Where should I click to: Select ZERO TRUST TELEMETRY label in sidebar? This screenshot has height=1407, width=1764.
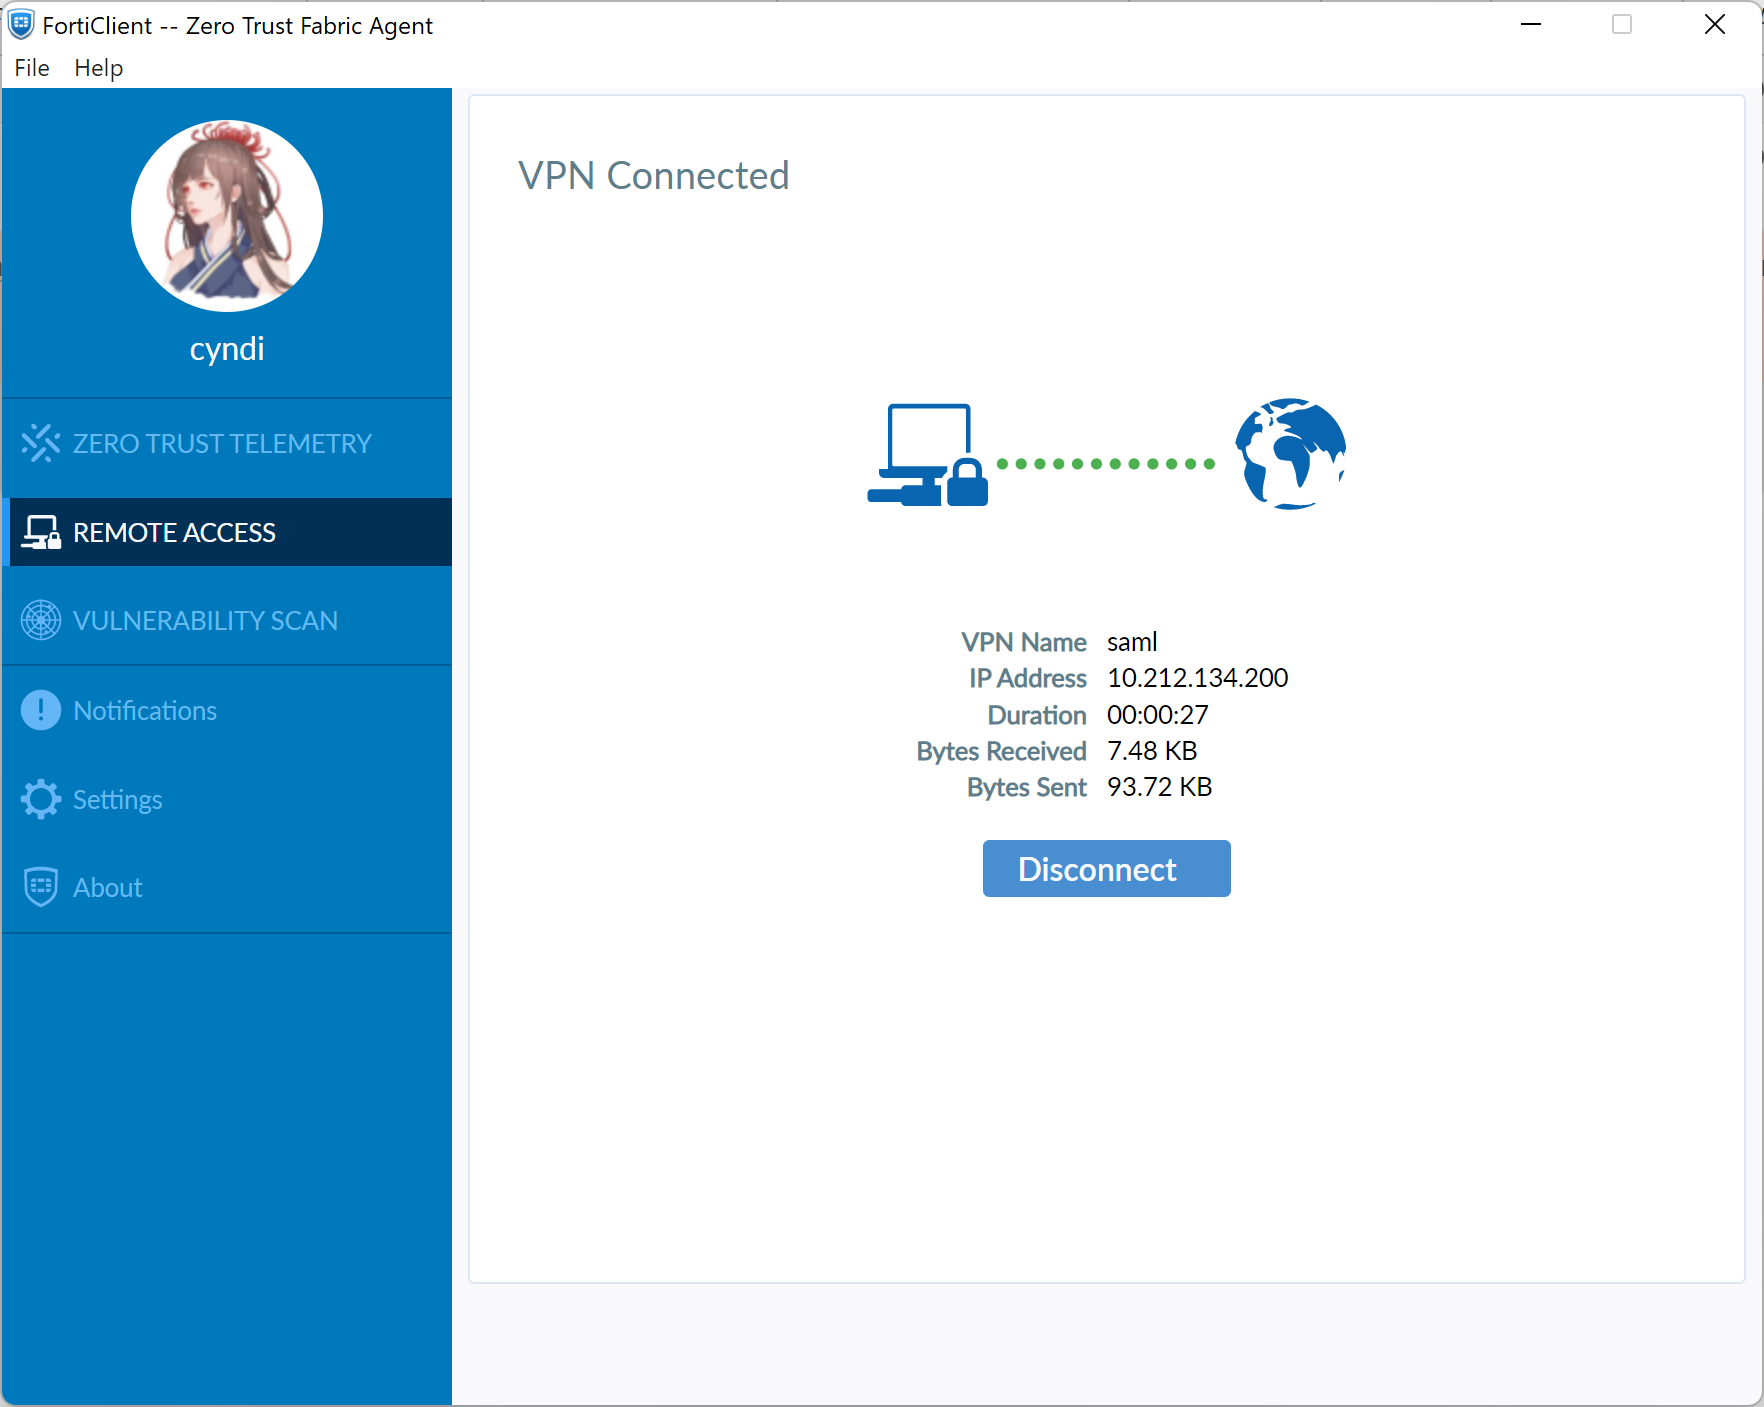pyautogui.click(x=222, y=443)
